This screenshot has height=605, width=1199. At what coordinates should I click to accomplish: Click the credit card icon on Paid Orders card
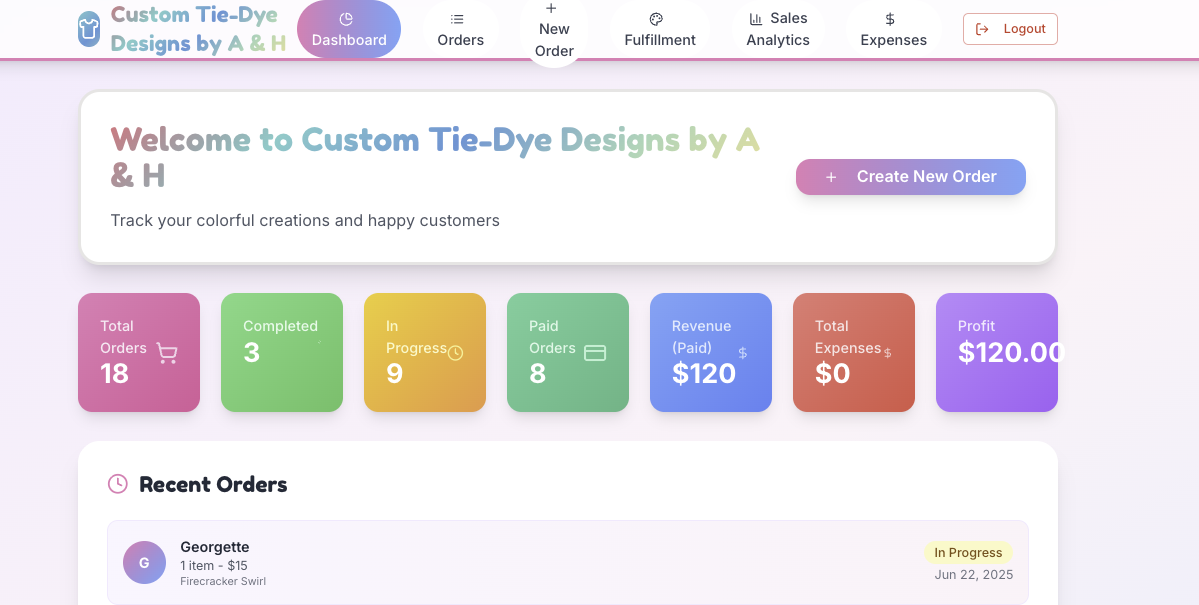593,352
